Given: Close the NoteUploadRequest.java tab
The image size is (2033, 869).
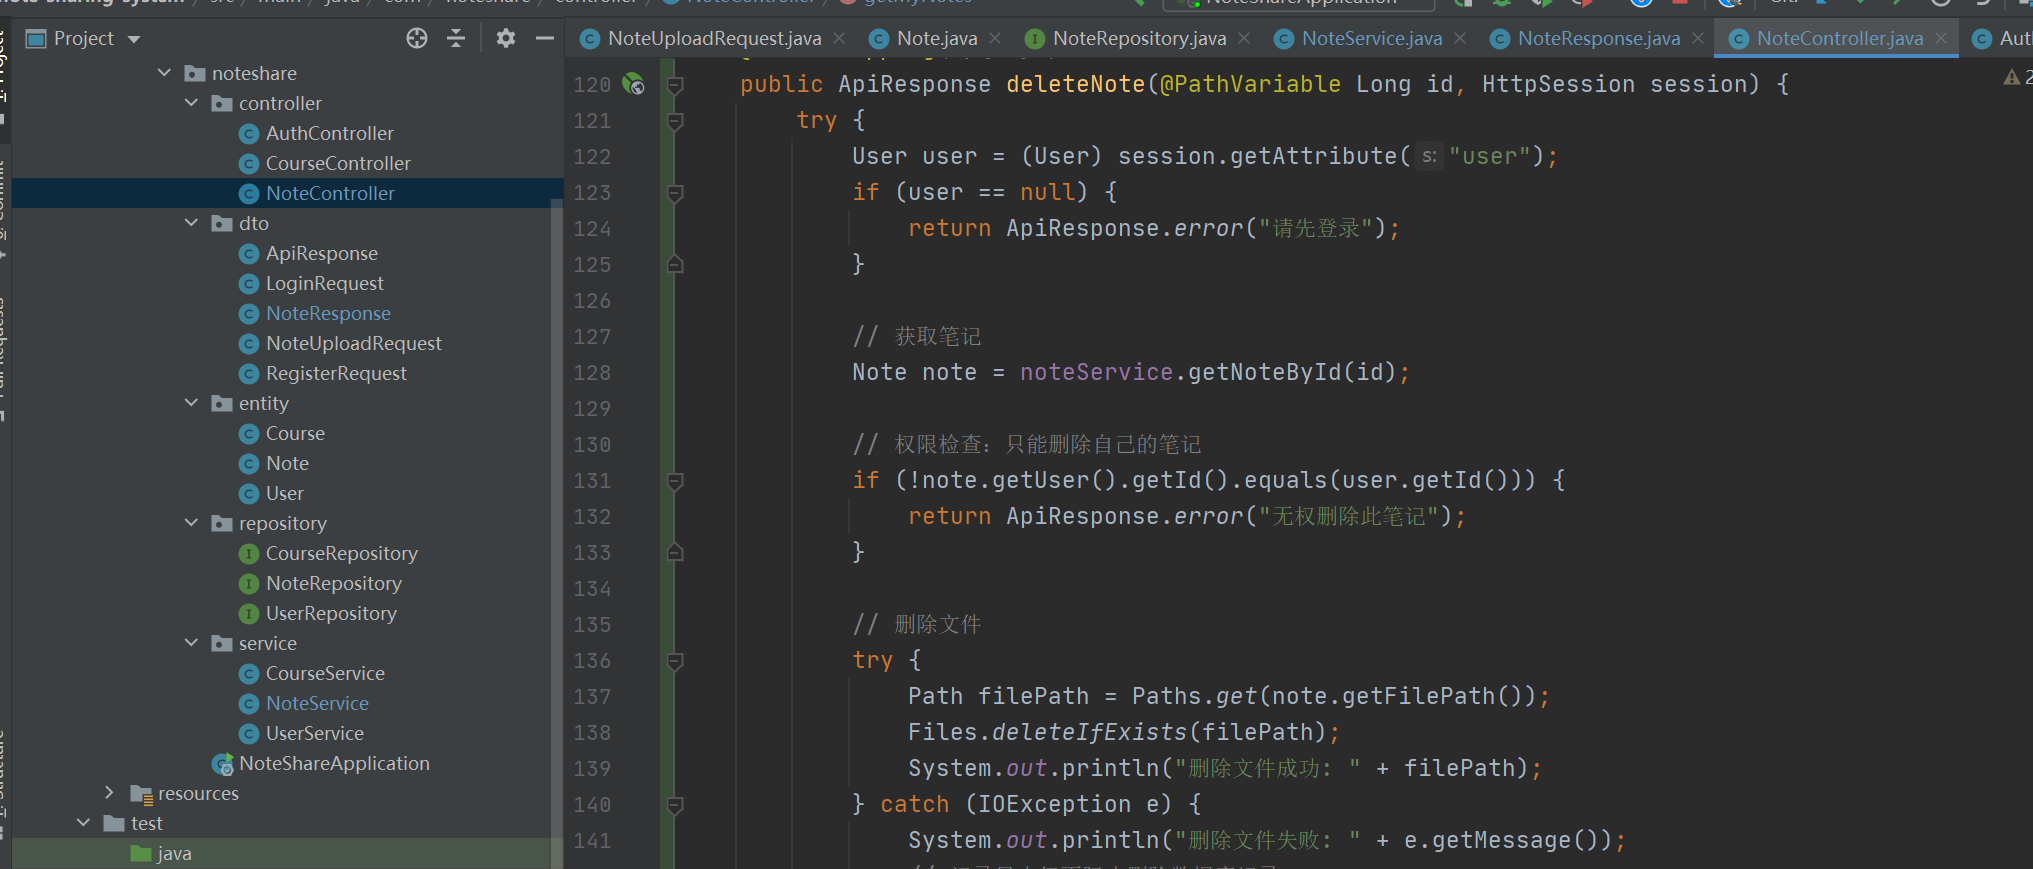Looking at the screenshot, I should (839, 38).
